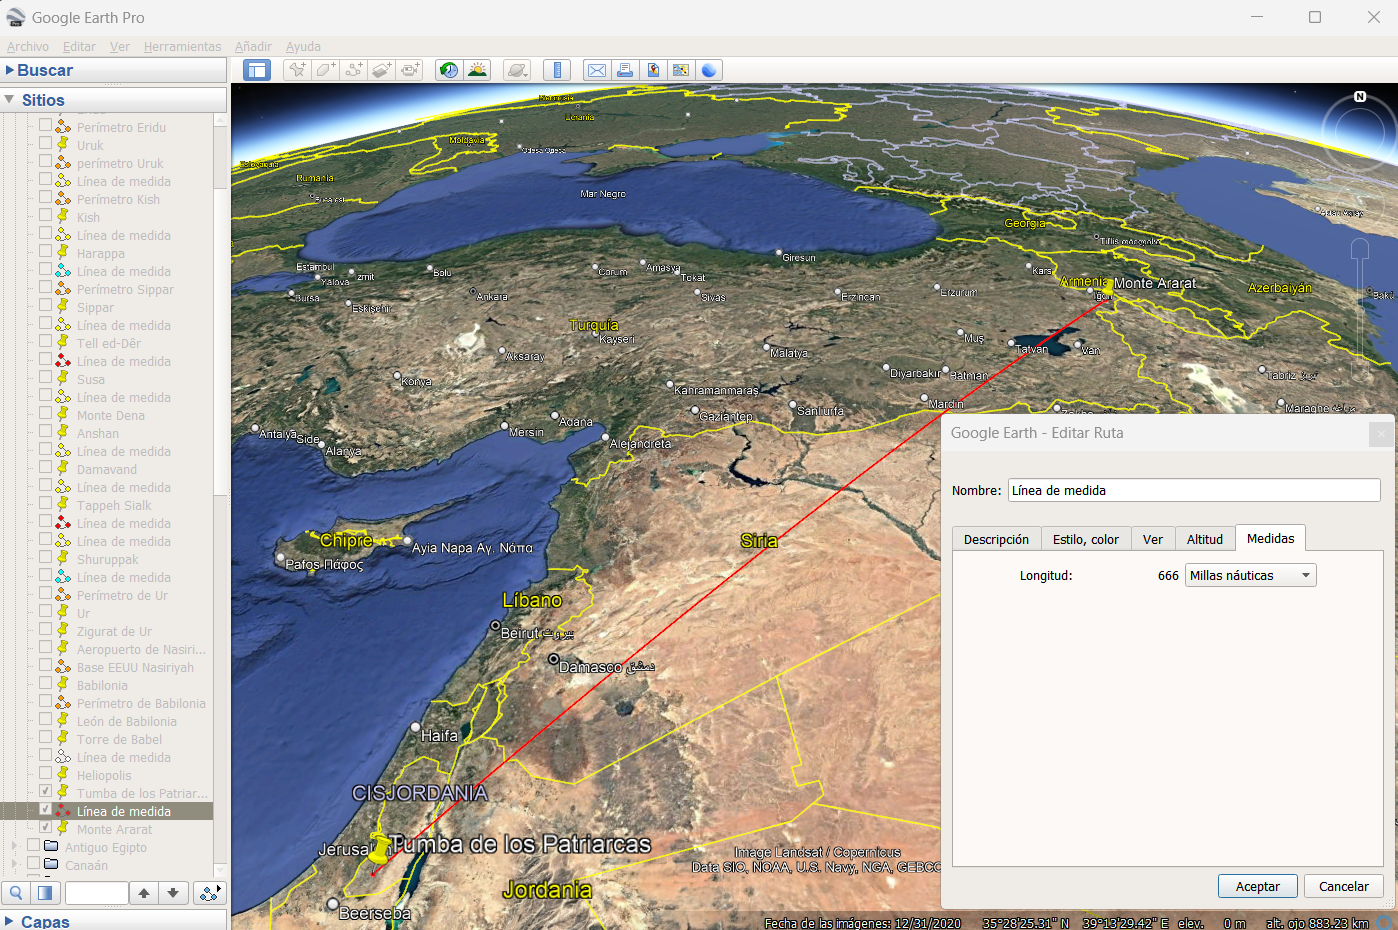Image resolution: width=1398 pixels, height=930 pixels.
Task: Expand the Capas panel
Action: click(x=10, y=921)
